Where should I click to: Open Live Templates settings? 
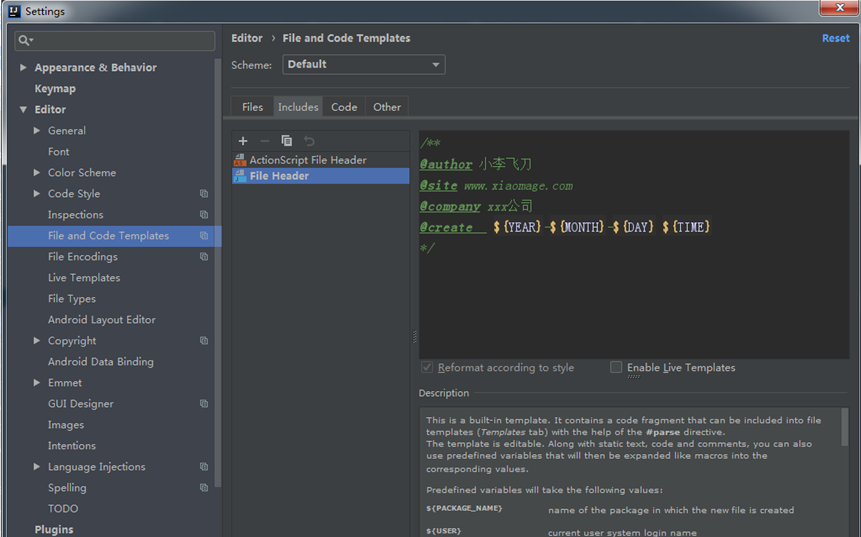[84, 278]
